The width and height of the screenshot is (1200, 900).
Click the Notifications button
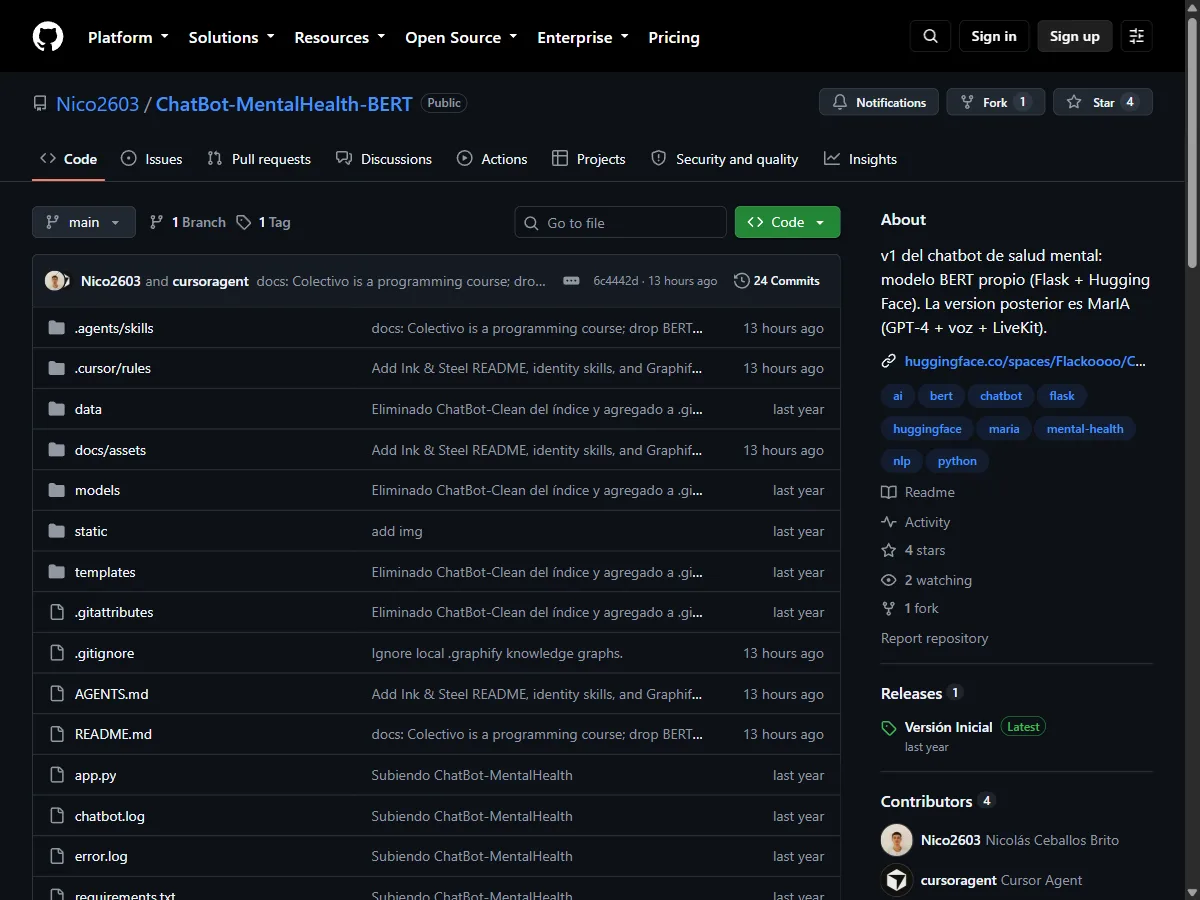pos(879,102)
